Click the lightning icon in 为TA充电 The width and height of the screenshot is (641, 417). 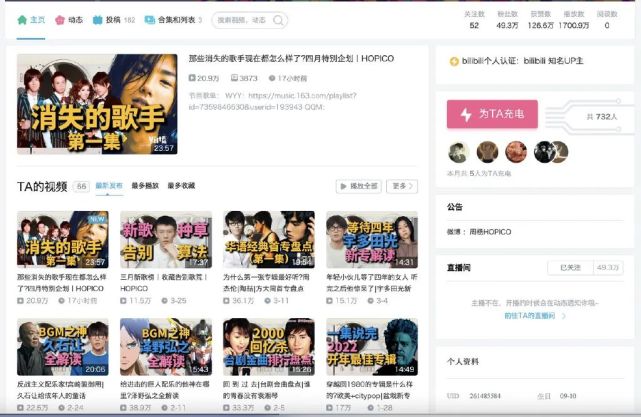coord(466,114)
